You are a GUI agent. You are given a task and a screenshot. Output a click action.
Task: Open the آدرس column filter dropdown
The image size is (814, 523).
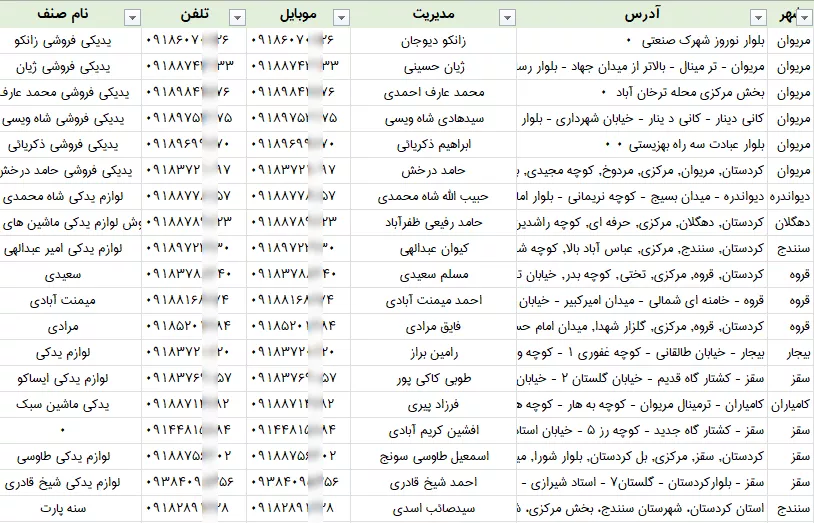pos(758,18)
